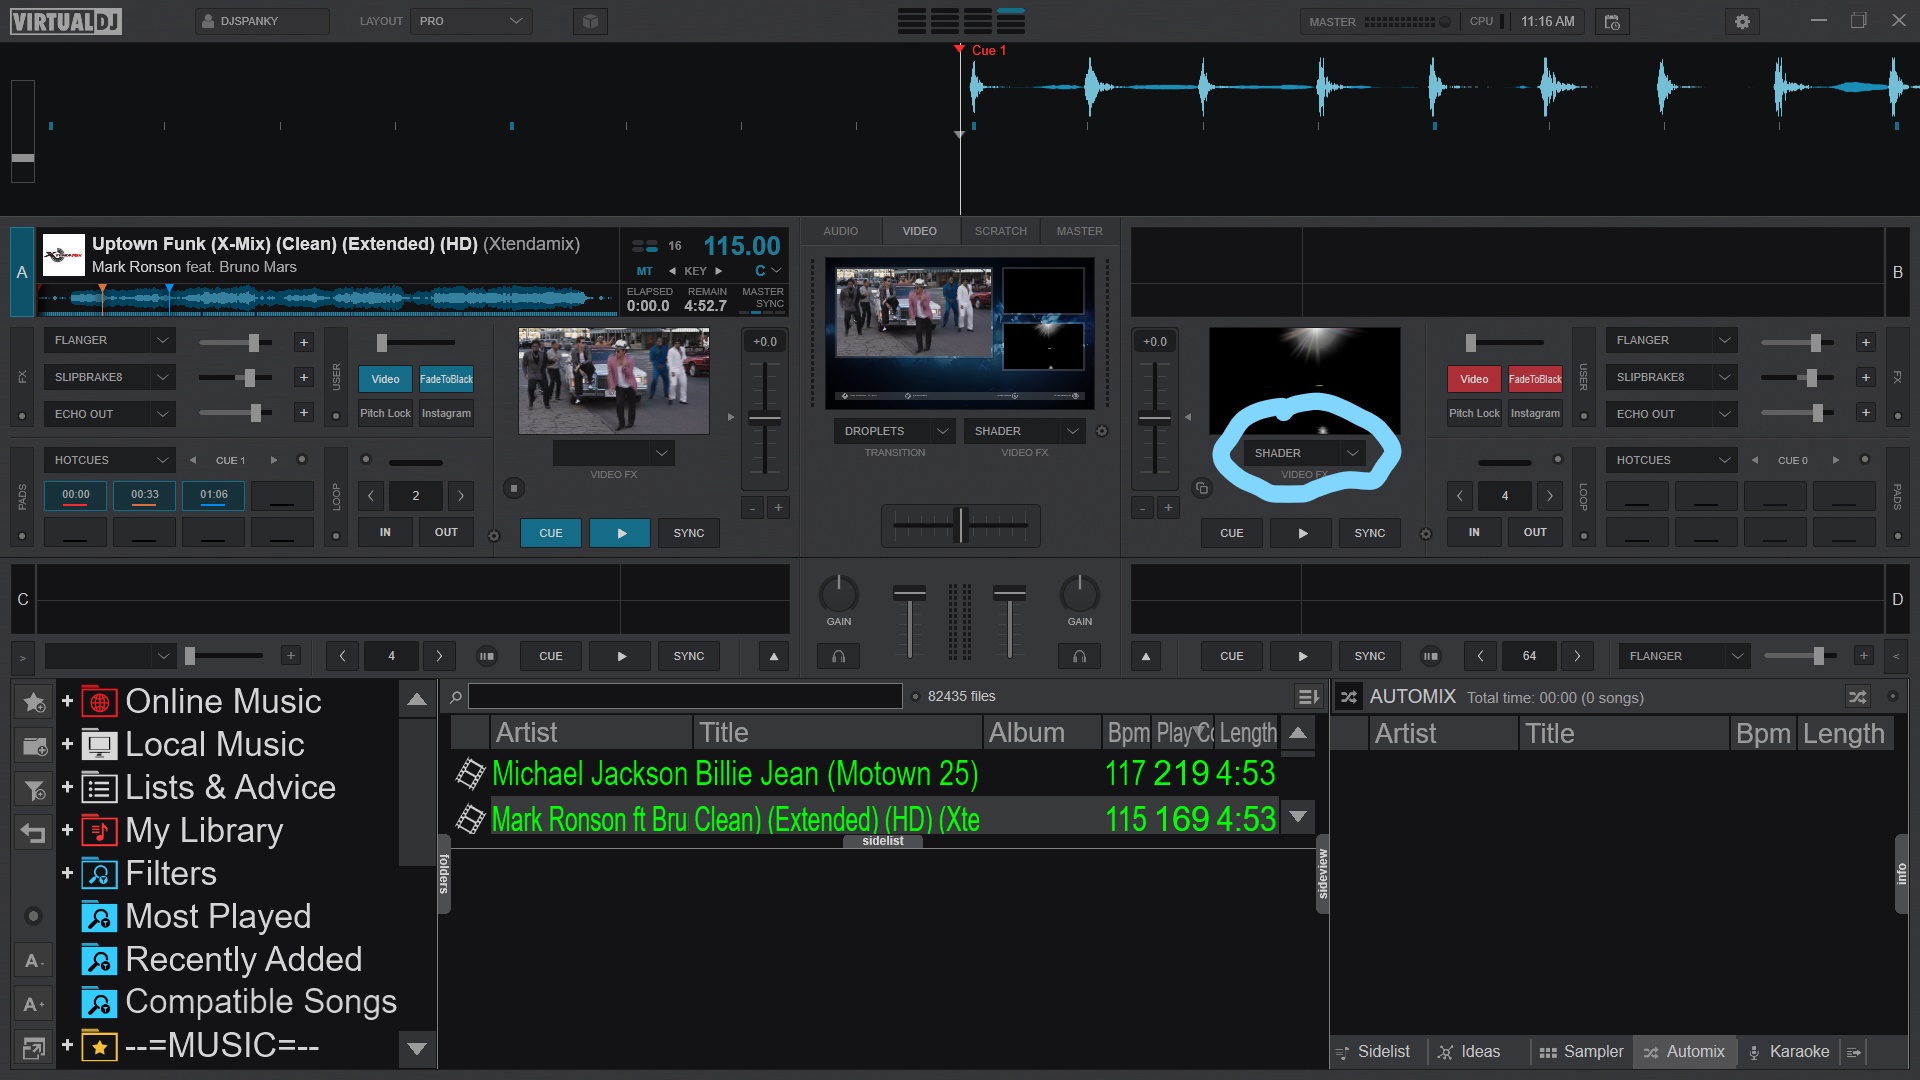Open browser list options icon
The image size is (1920, 1080).
(1307, 697)
